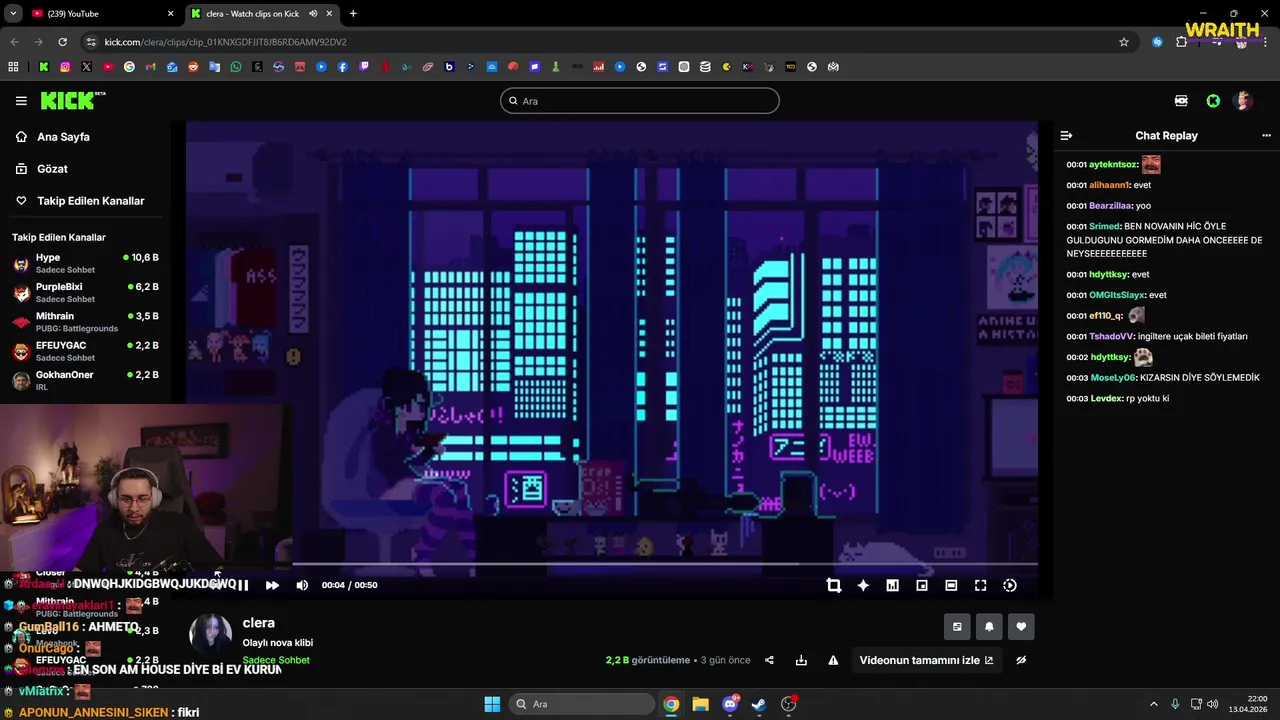Screen dimensions: 1280x720
Task: Open the Kick bookmark in bookmarks bar
Action: pyautogui.click(x=43, y=67)
